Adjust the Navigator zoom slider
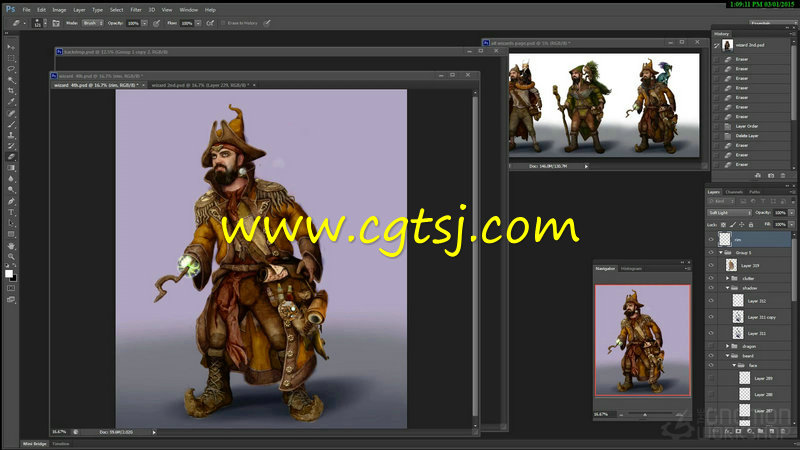 (645, 415)
